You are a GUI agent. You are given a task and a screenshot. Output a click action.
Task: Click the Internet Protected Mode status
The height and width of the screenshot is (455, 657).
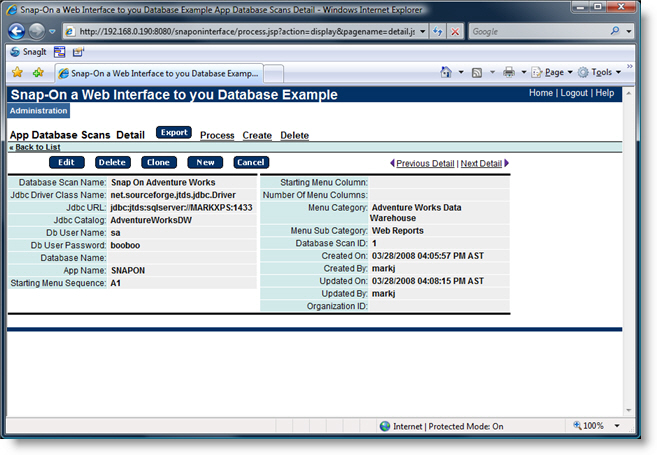coord(442,427)
